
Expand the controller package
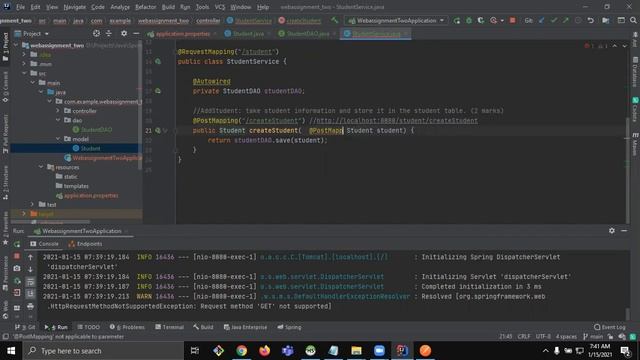pos(58,111)
